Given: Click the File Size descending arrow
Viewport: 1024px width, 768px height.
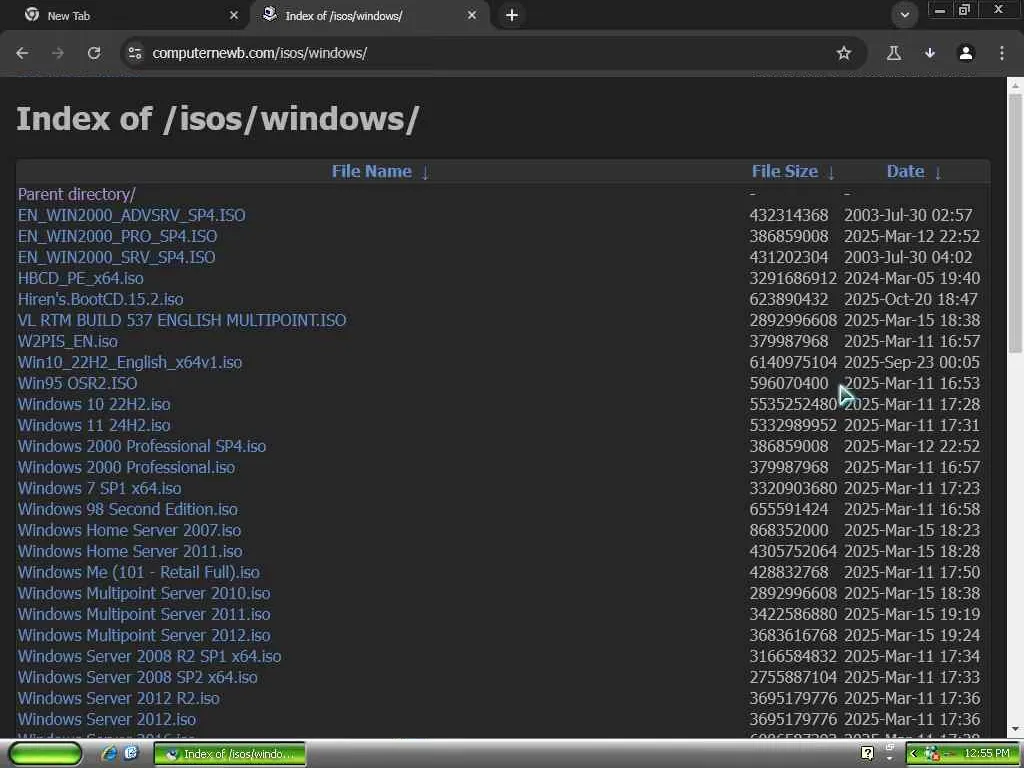Looking at the screenshot, I should point(831,172).
